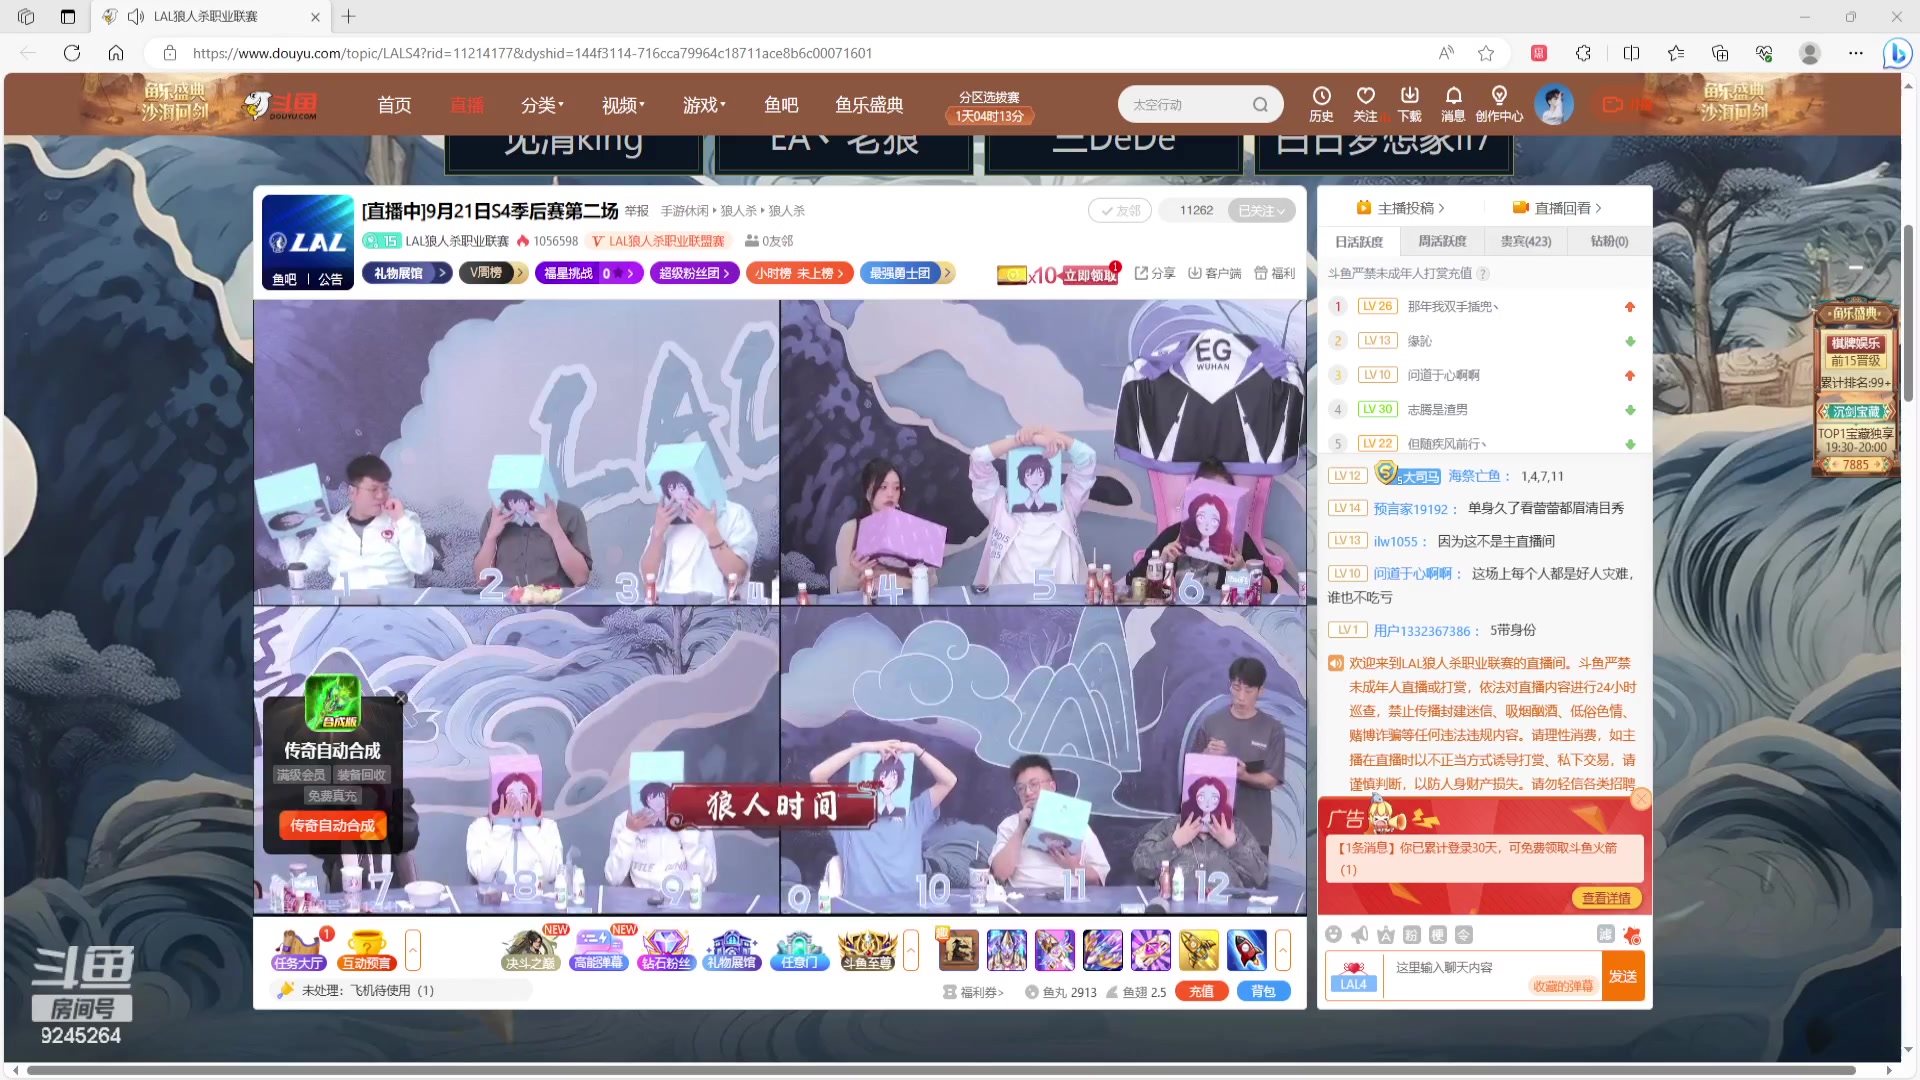This screenshot has height=1080, width=1920.
Task: Expand the 已关注 follow dropdown
Action: tap(1260, 210)
